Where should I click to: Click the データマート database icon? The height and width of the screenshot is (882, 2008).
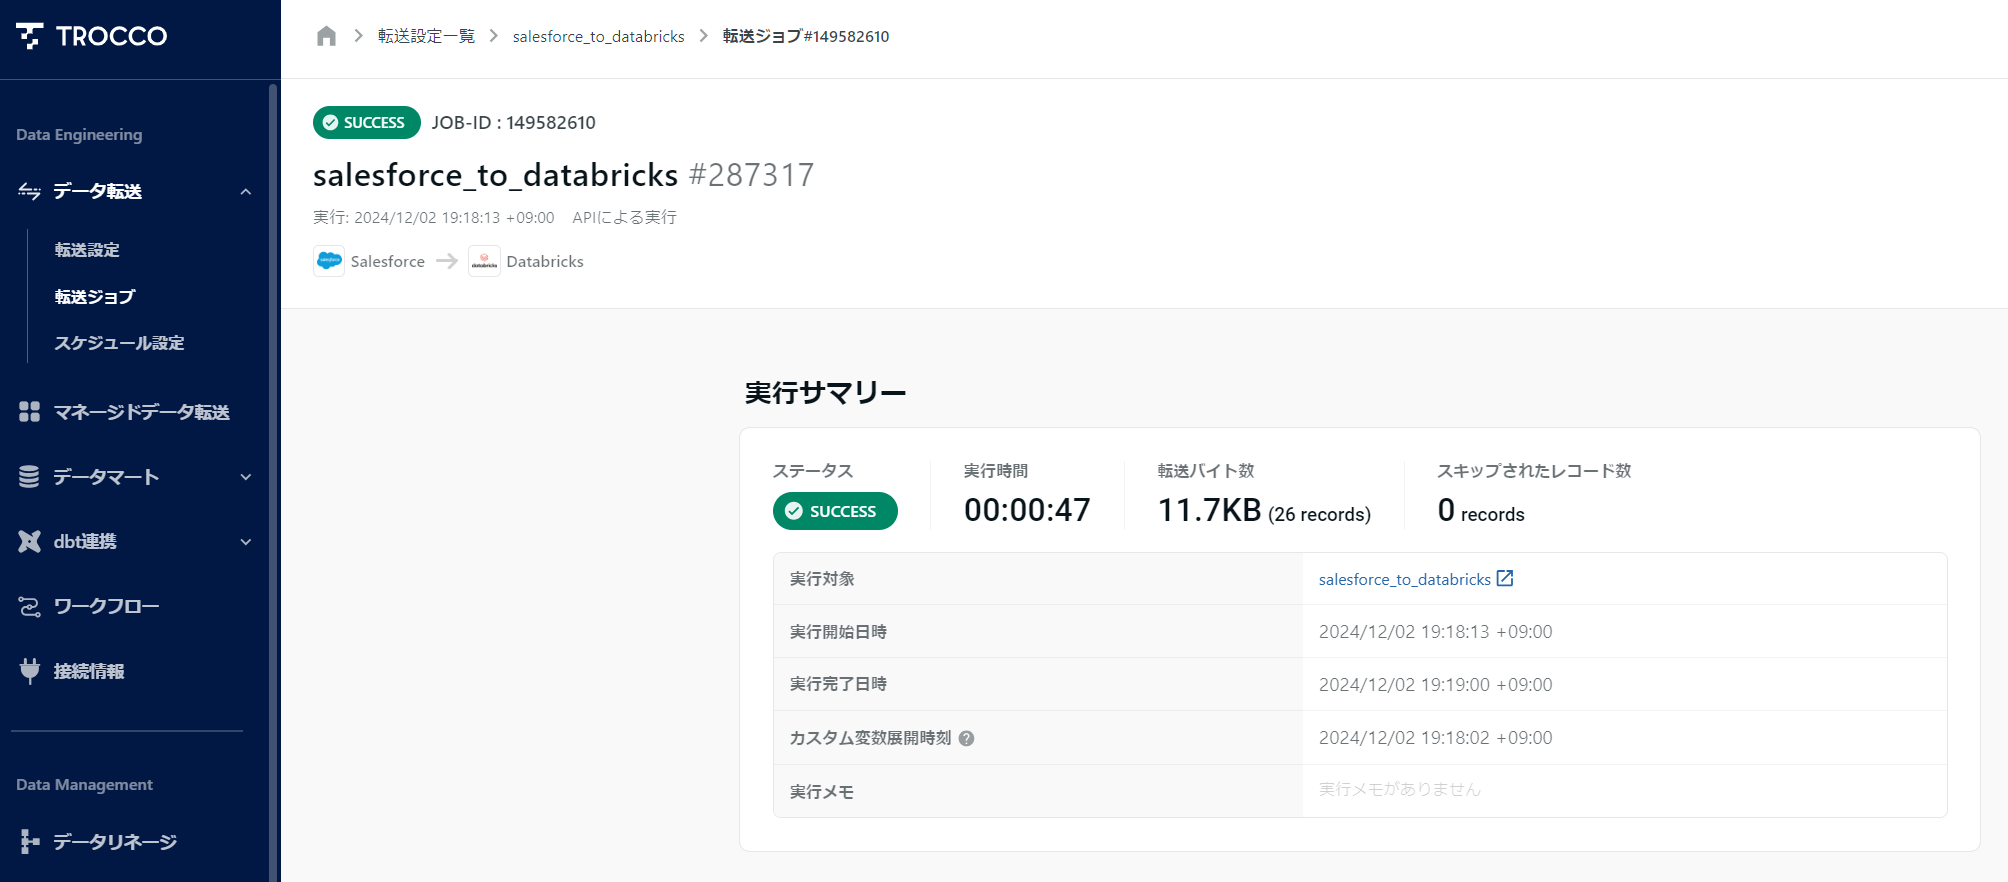[x=29, y=477]
